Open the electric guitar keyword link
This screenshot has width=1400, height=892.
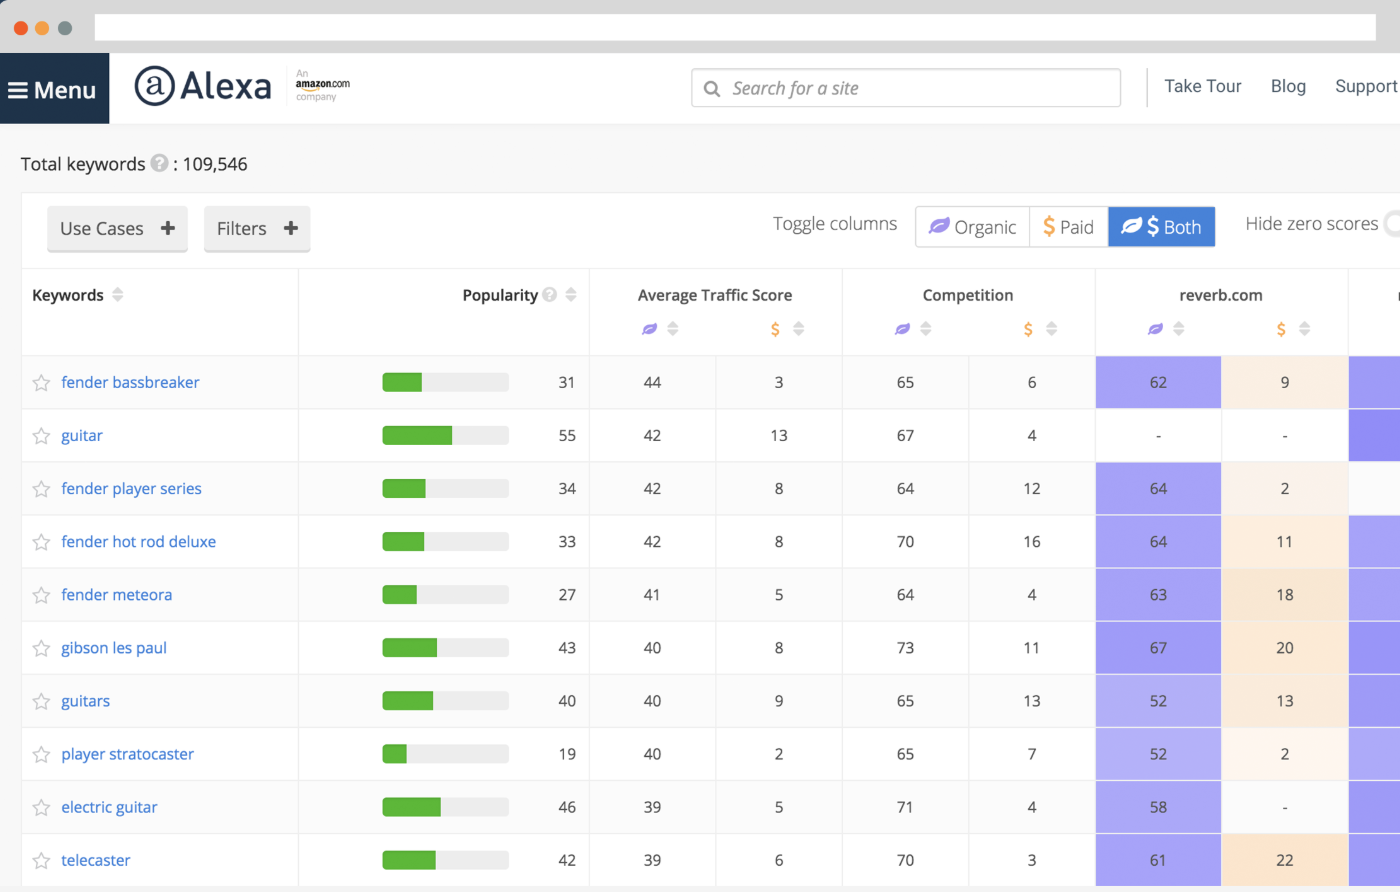click(x=109, y=807)
